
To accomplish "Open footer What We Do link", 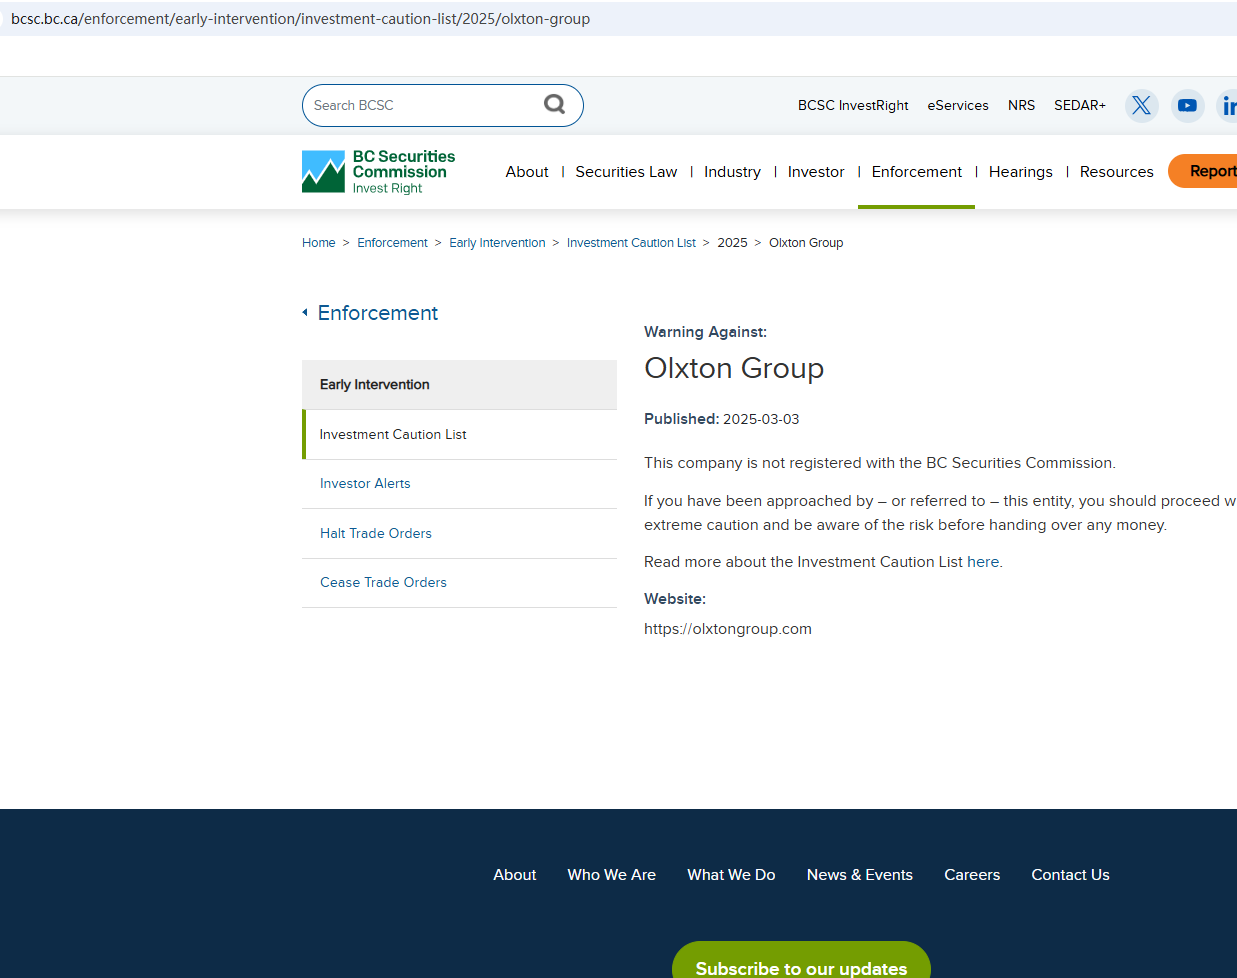I will 731,875.
